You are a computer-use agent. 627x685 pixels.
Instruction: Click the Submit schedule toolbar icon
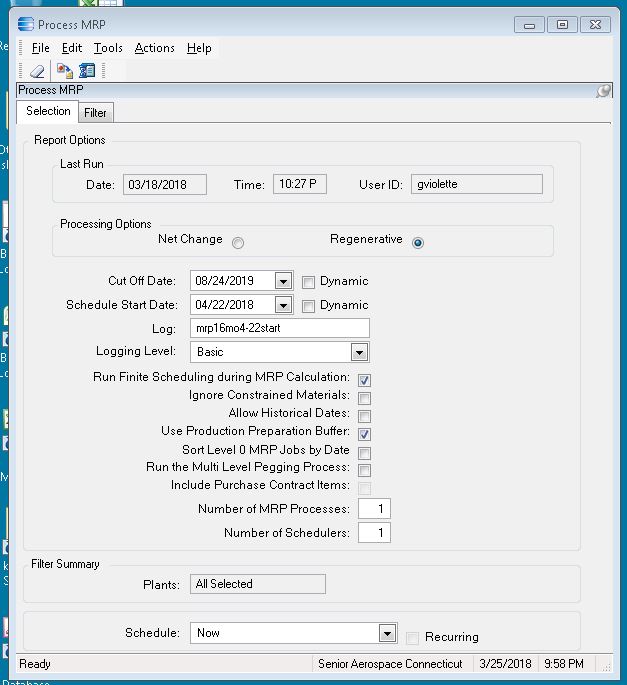87,71
